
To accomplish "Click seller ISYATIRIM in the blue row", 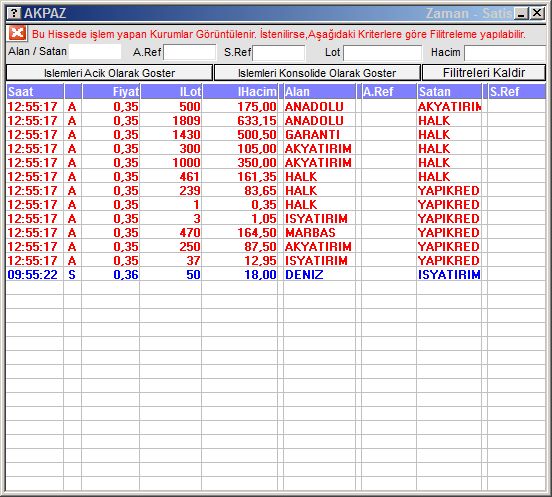I will [449, 275].
